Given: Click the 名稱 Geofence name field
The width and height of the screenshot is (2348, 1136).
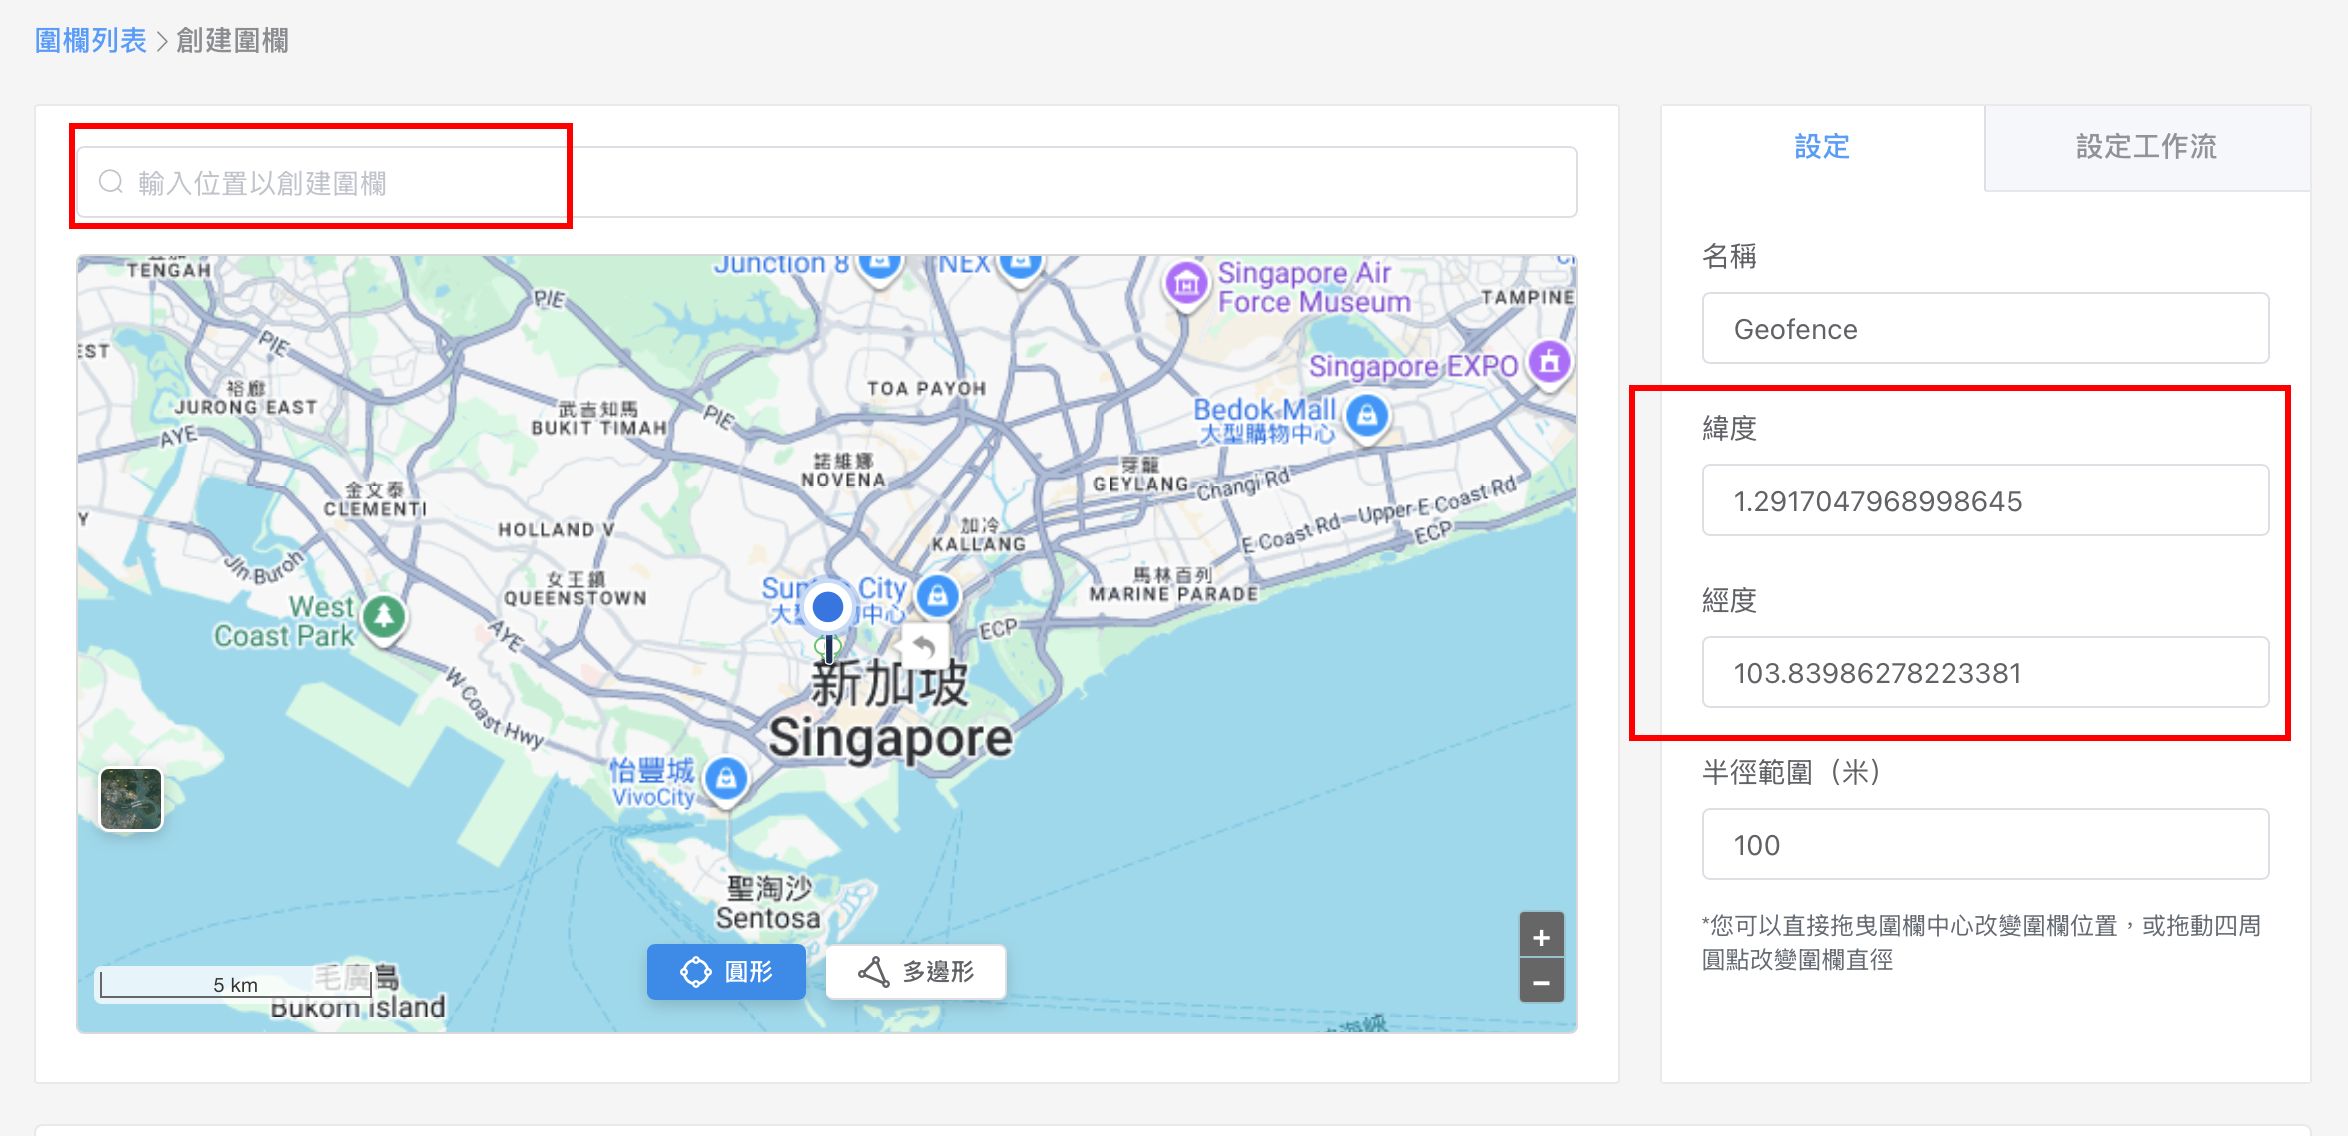Looking at the screenshot, I should tap(1985, 329).
